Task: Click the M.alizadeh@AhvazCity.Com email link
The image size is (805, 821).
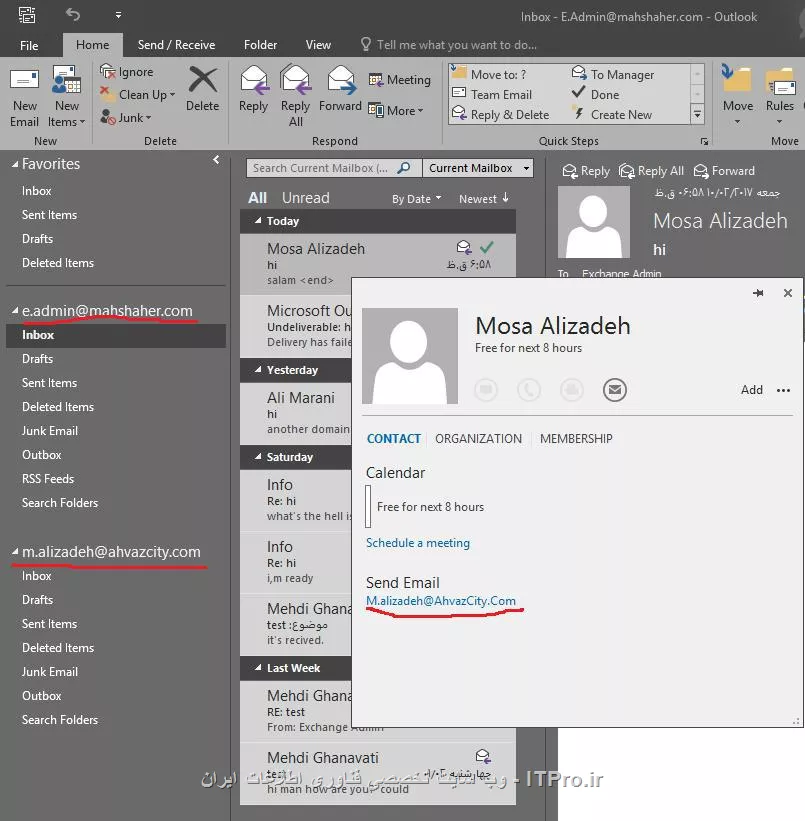Action: pos(440,601)
